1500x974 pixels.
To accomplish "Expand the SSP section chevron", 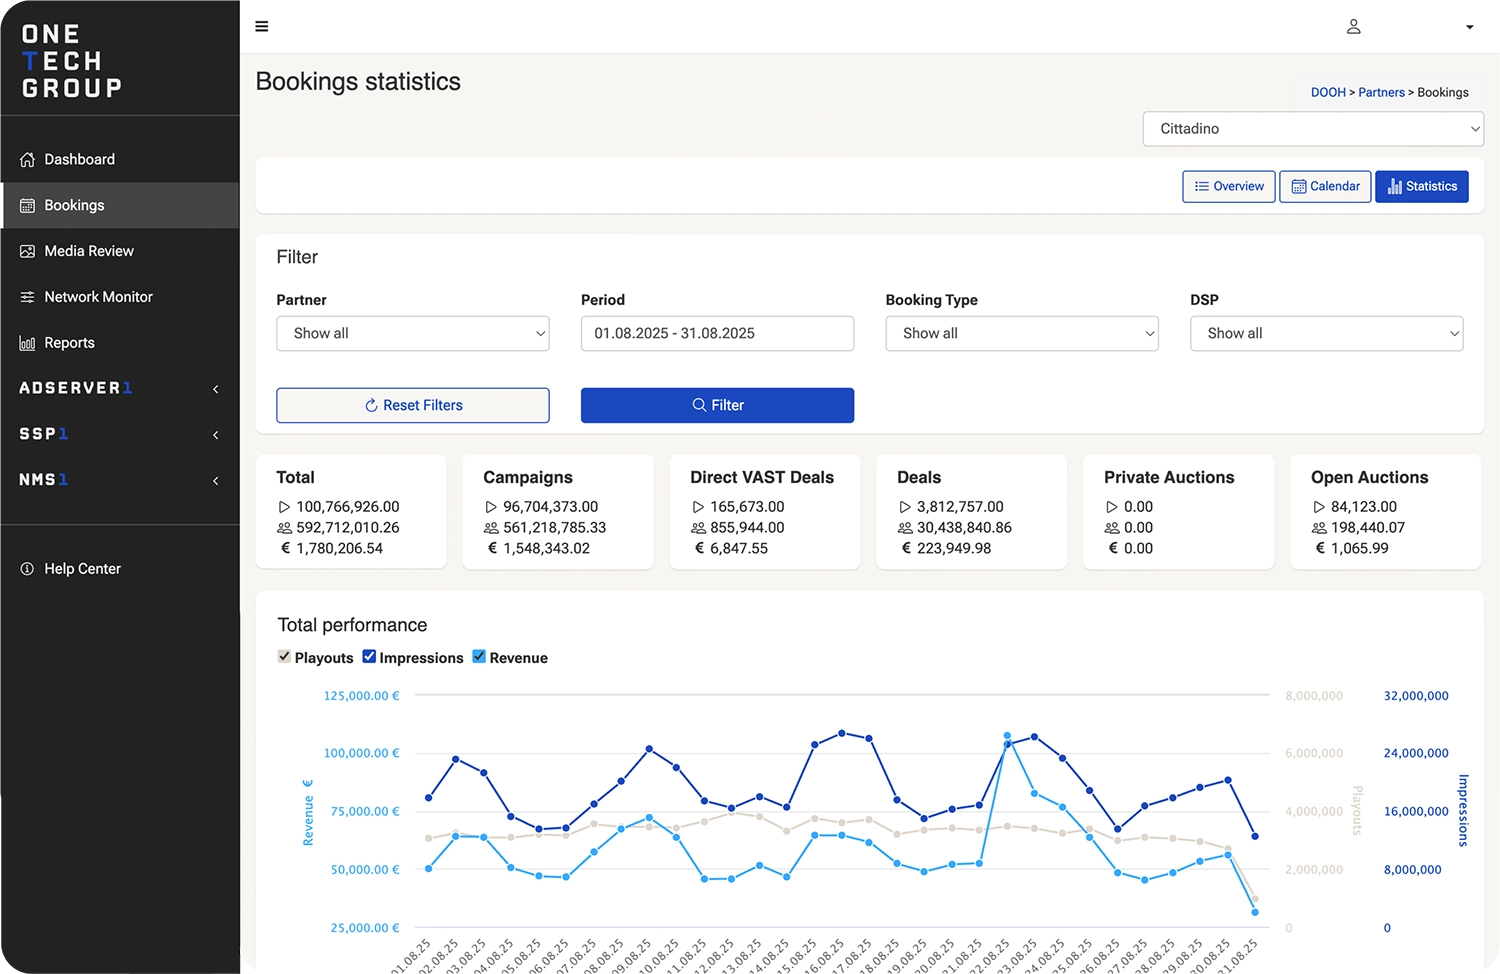I will point(216,435).
